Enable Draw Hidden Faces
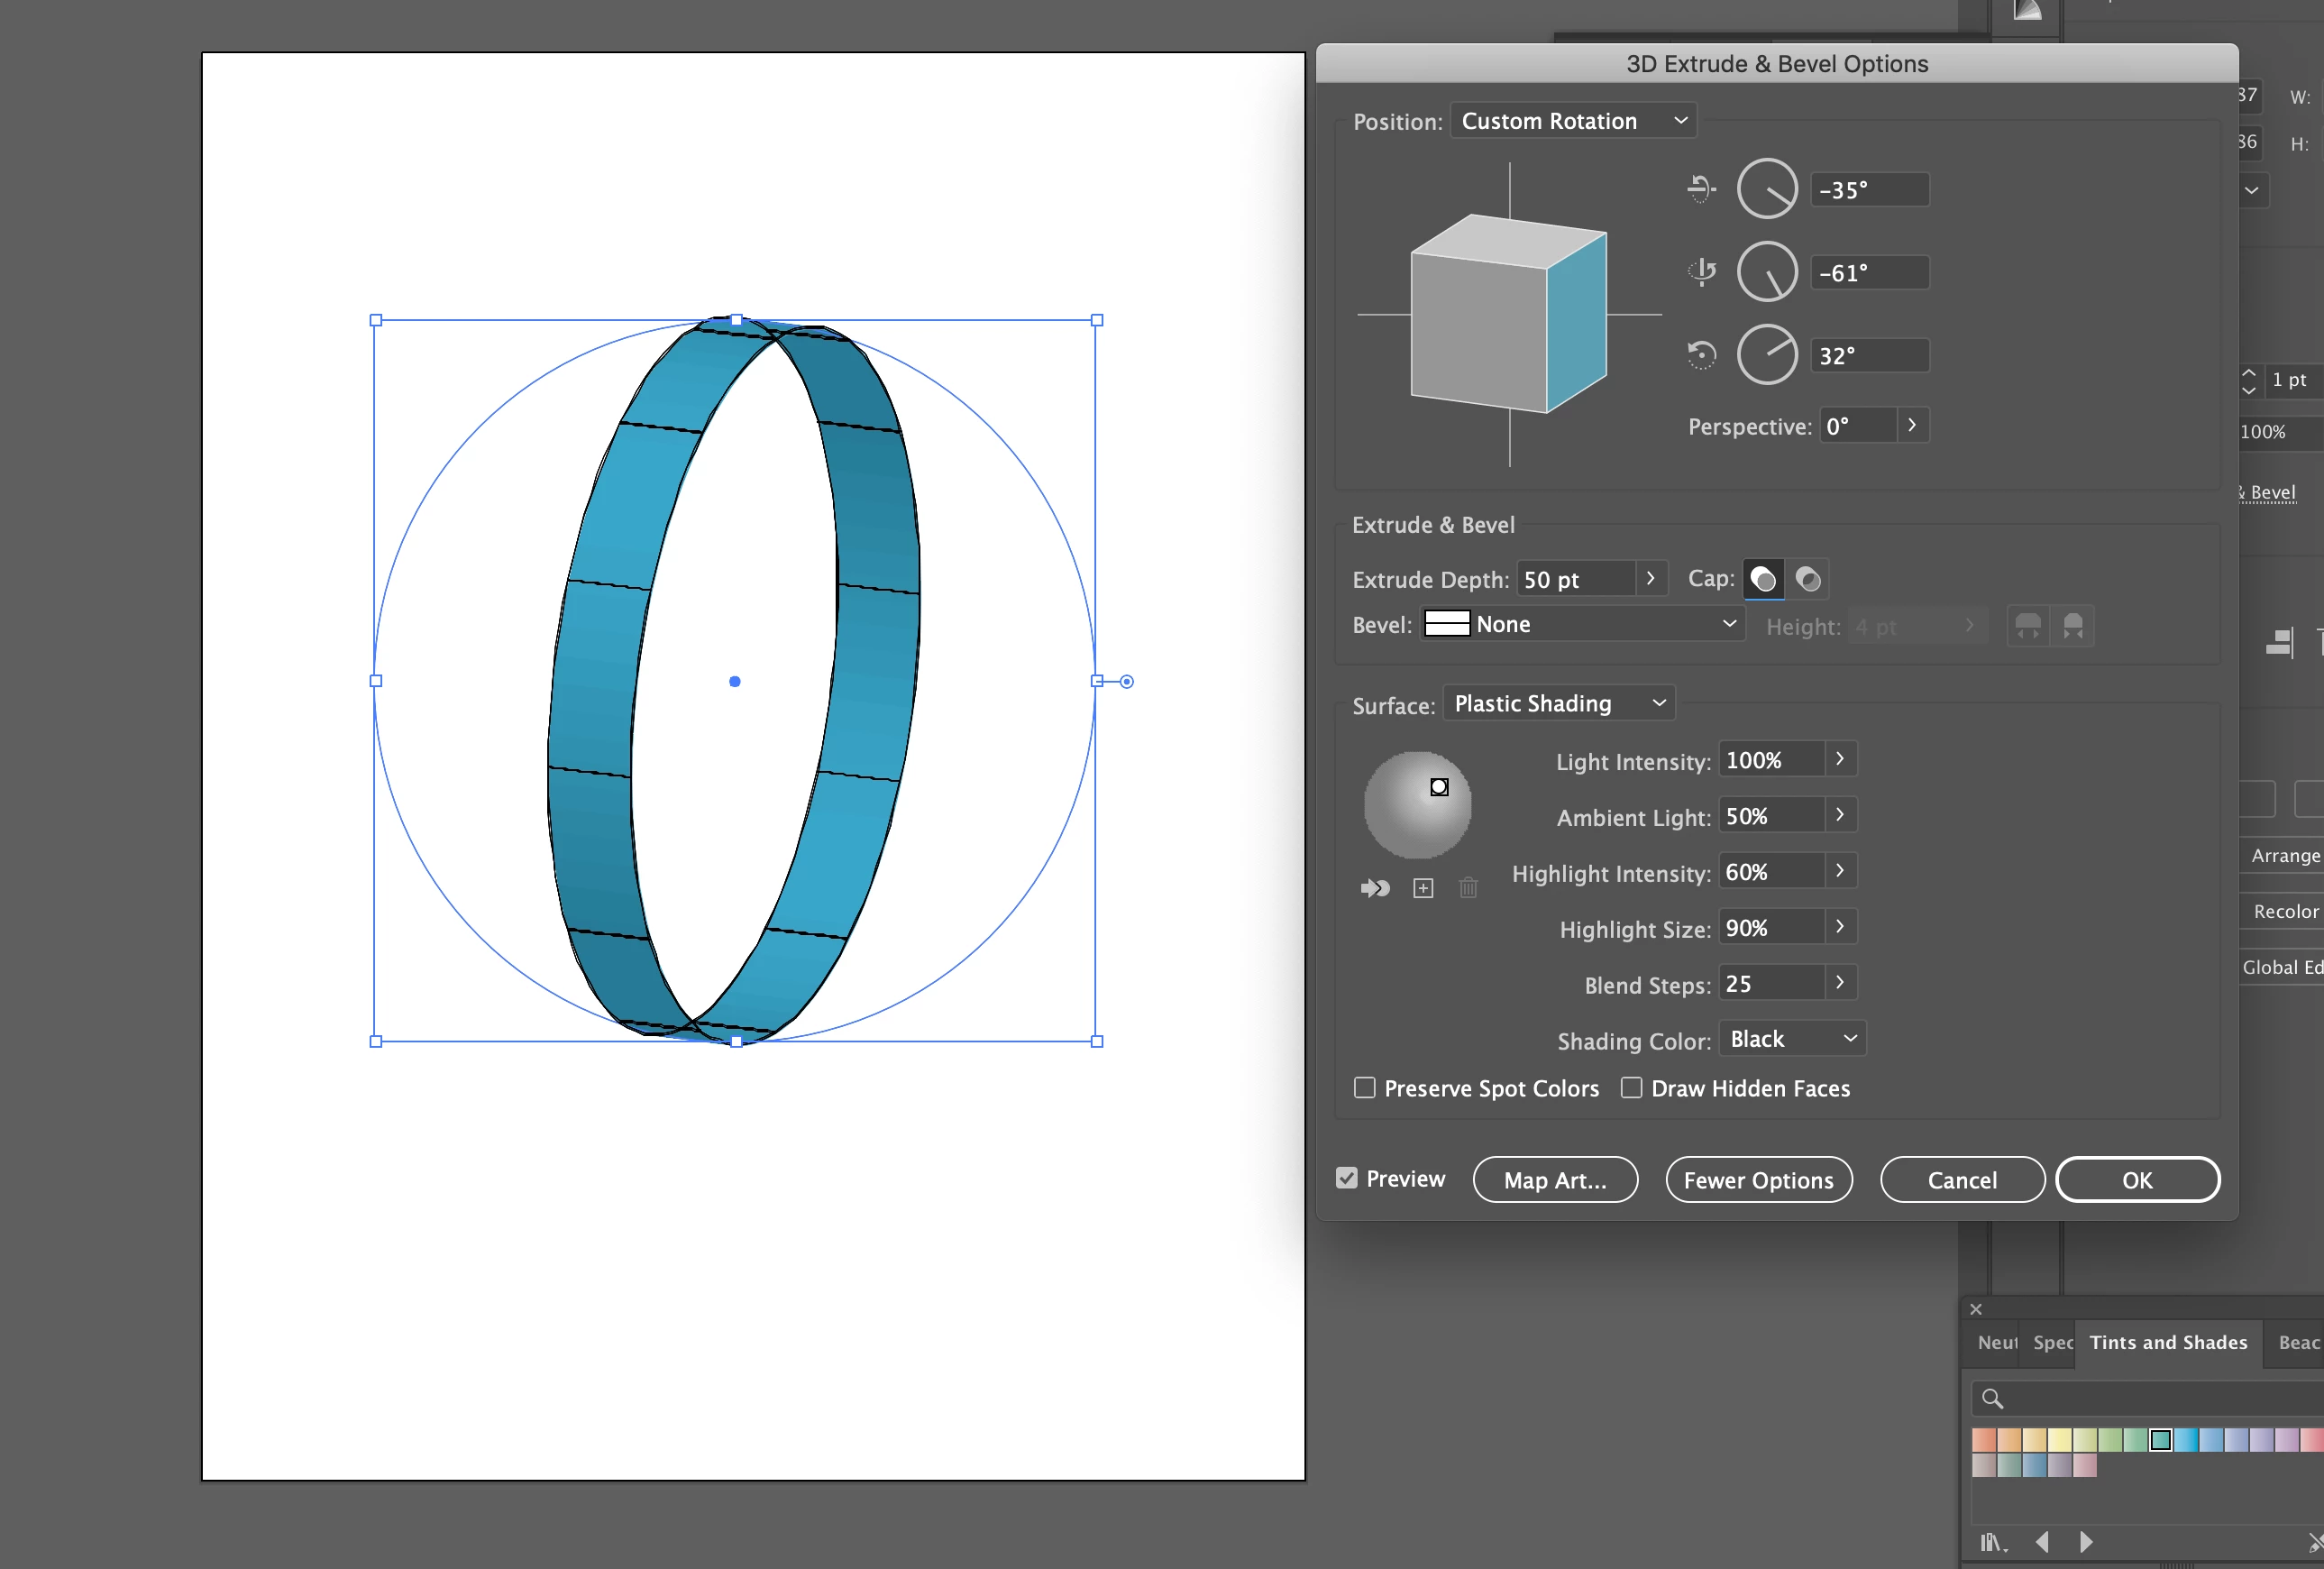The image size is (2324, 1569). [1631, 1087]
